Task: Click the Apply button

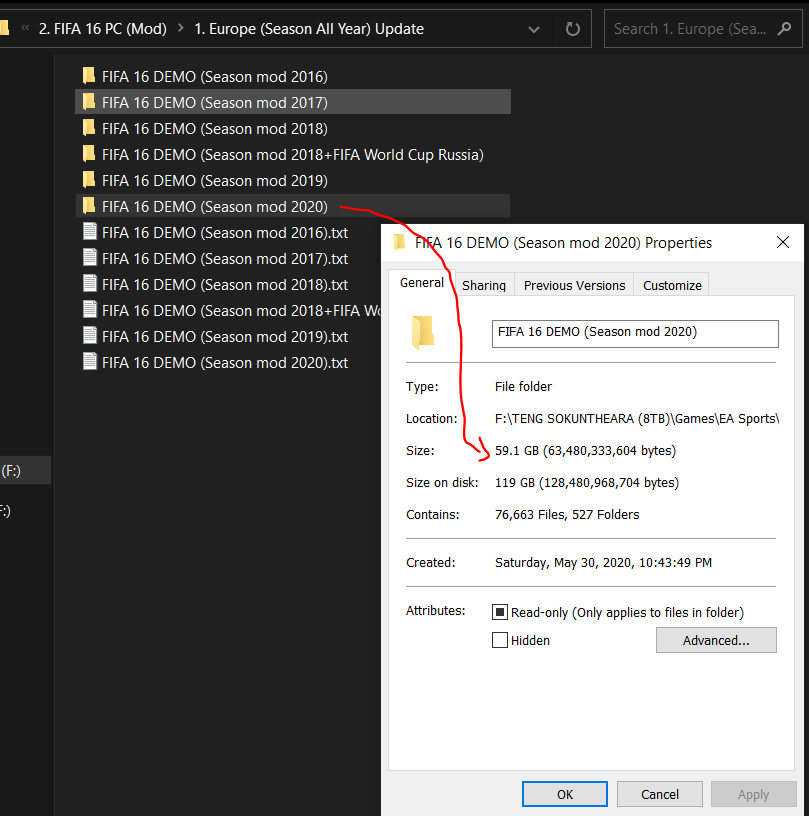Action: 753,794
